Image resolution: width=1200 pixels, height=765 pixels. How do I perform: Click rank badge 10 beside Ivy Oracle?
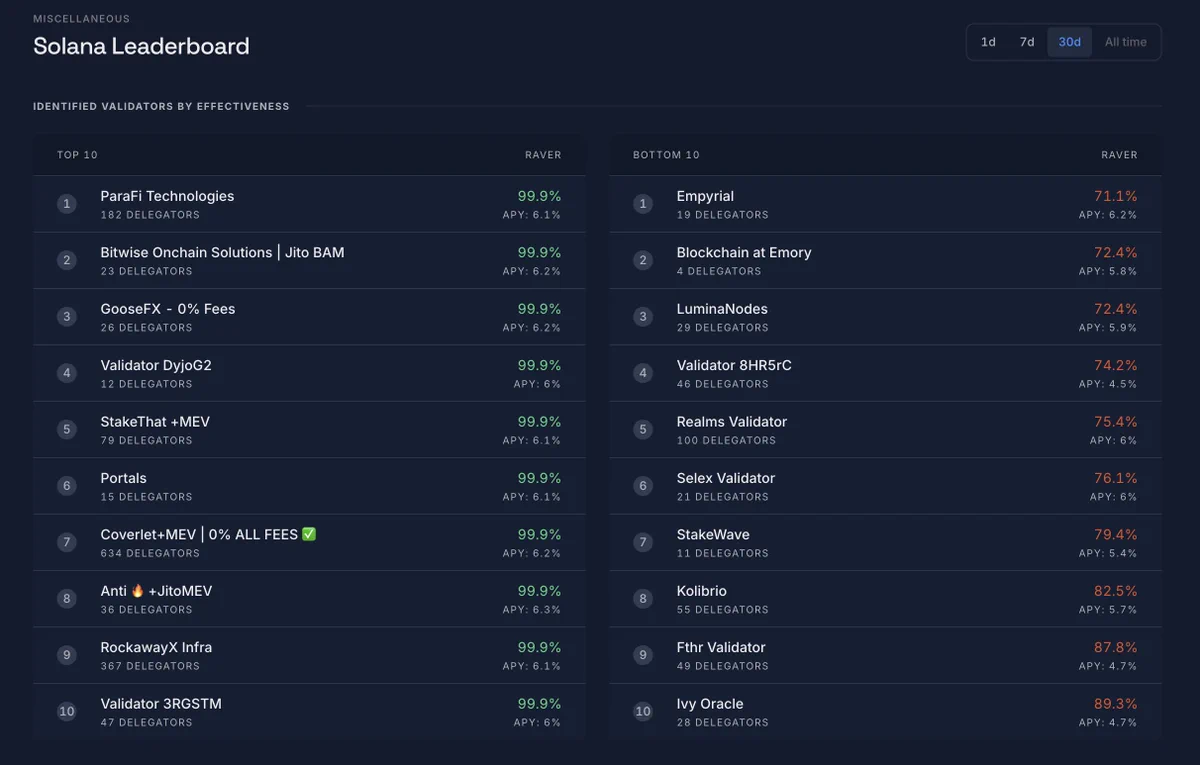643,711
